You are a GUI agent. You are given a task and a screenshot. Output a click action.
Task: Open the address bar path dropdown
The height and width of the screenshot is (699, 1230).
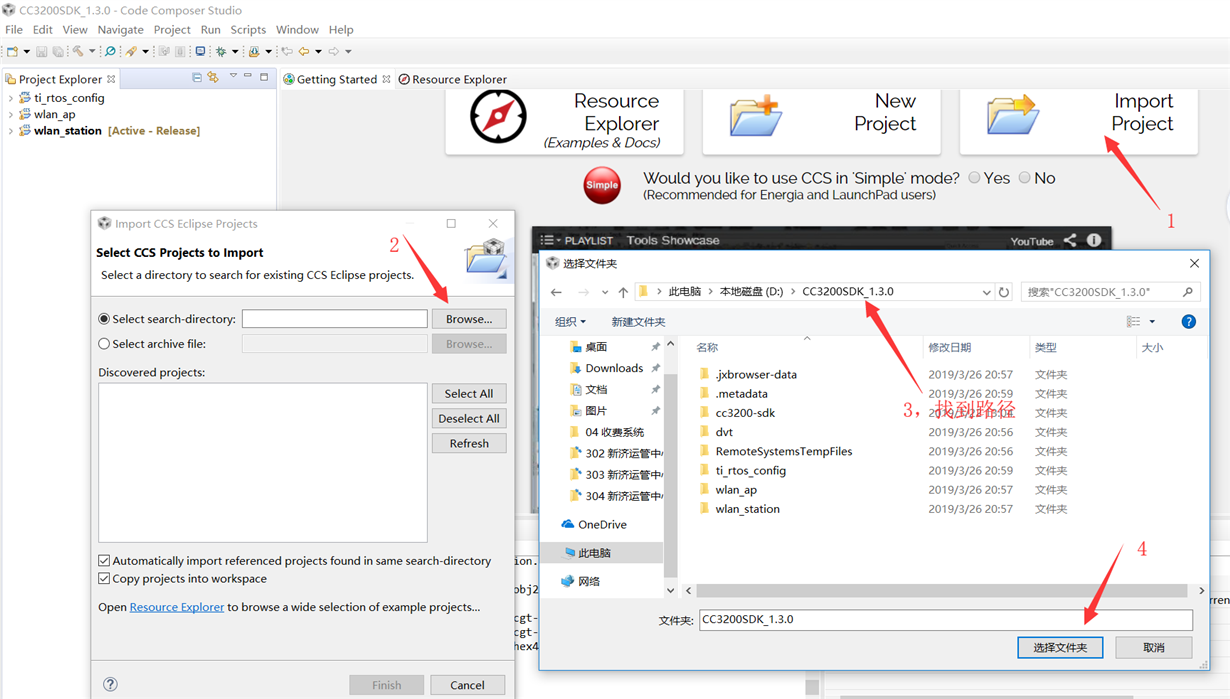(986, 292)
